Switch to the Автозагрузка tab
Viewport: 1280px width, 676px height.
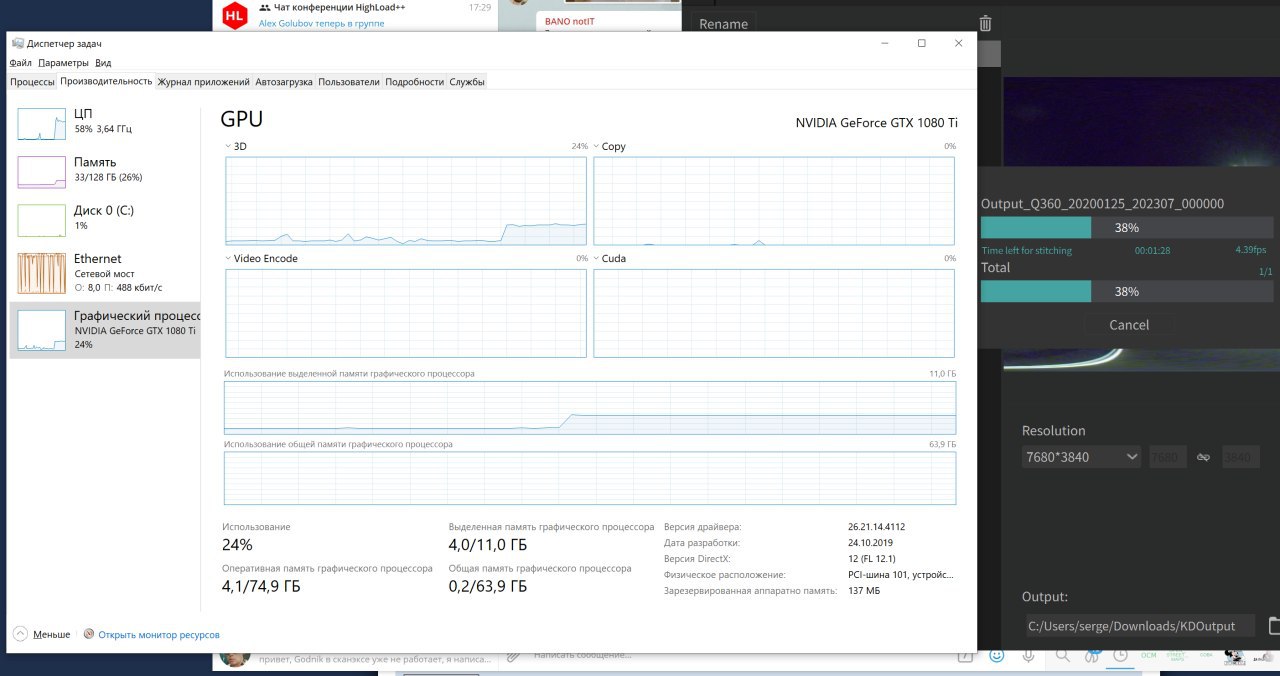pyautogui.click(x=284, y=82)
